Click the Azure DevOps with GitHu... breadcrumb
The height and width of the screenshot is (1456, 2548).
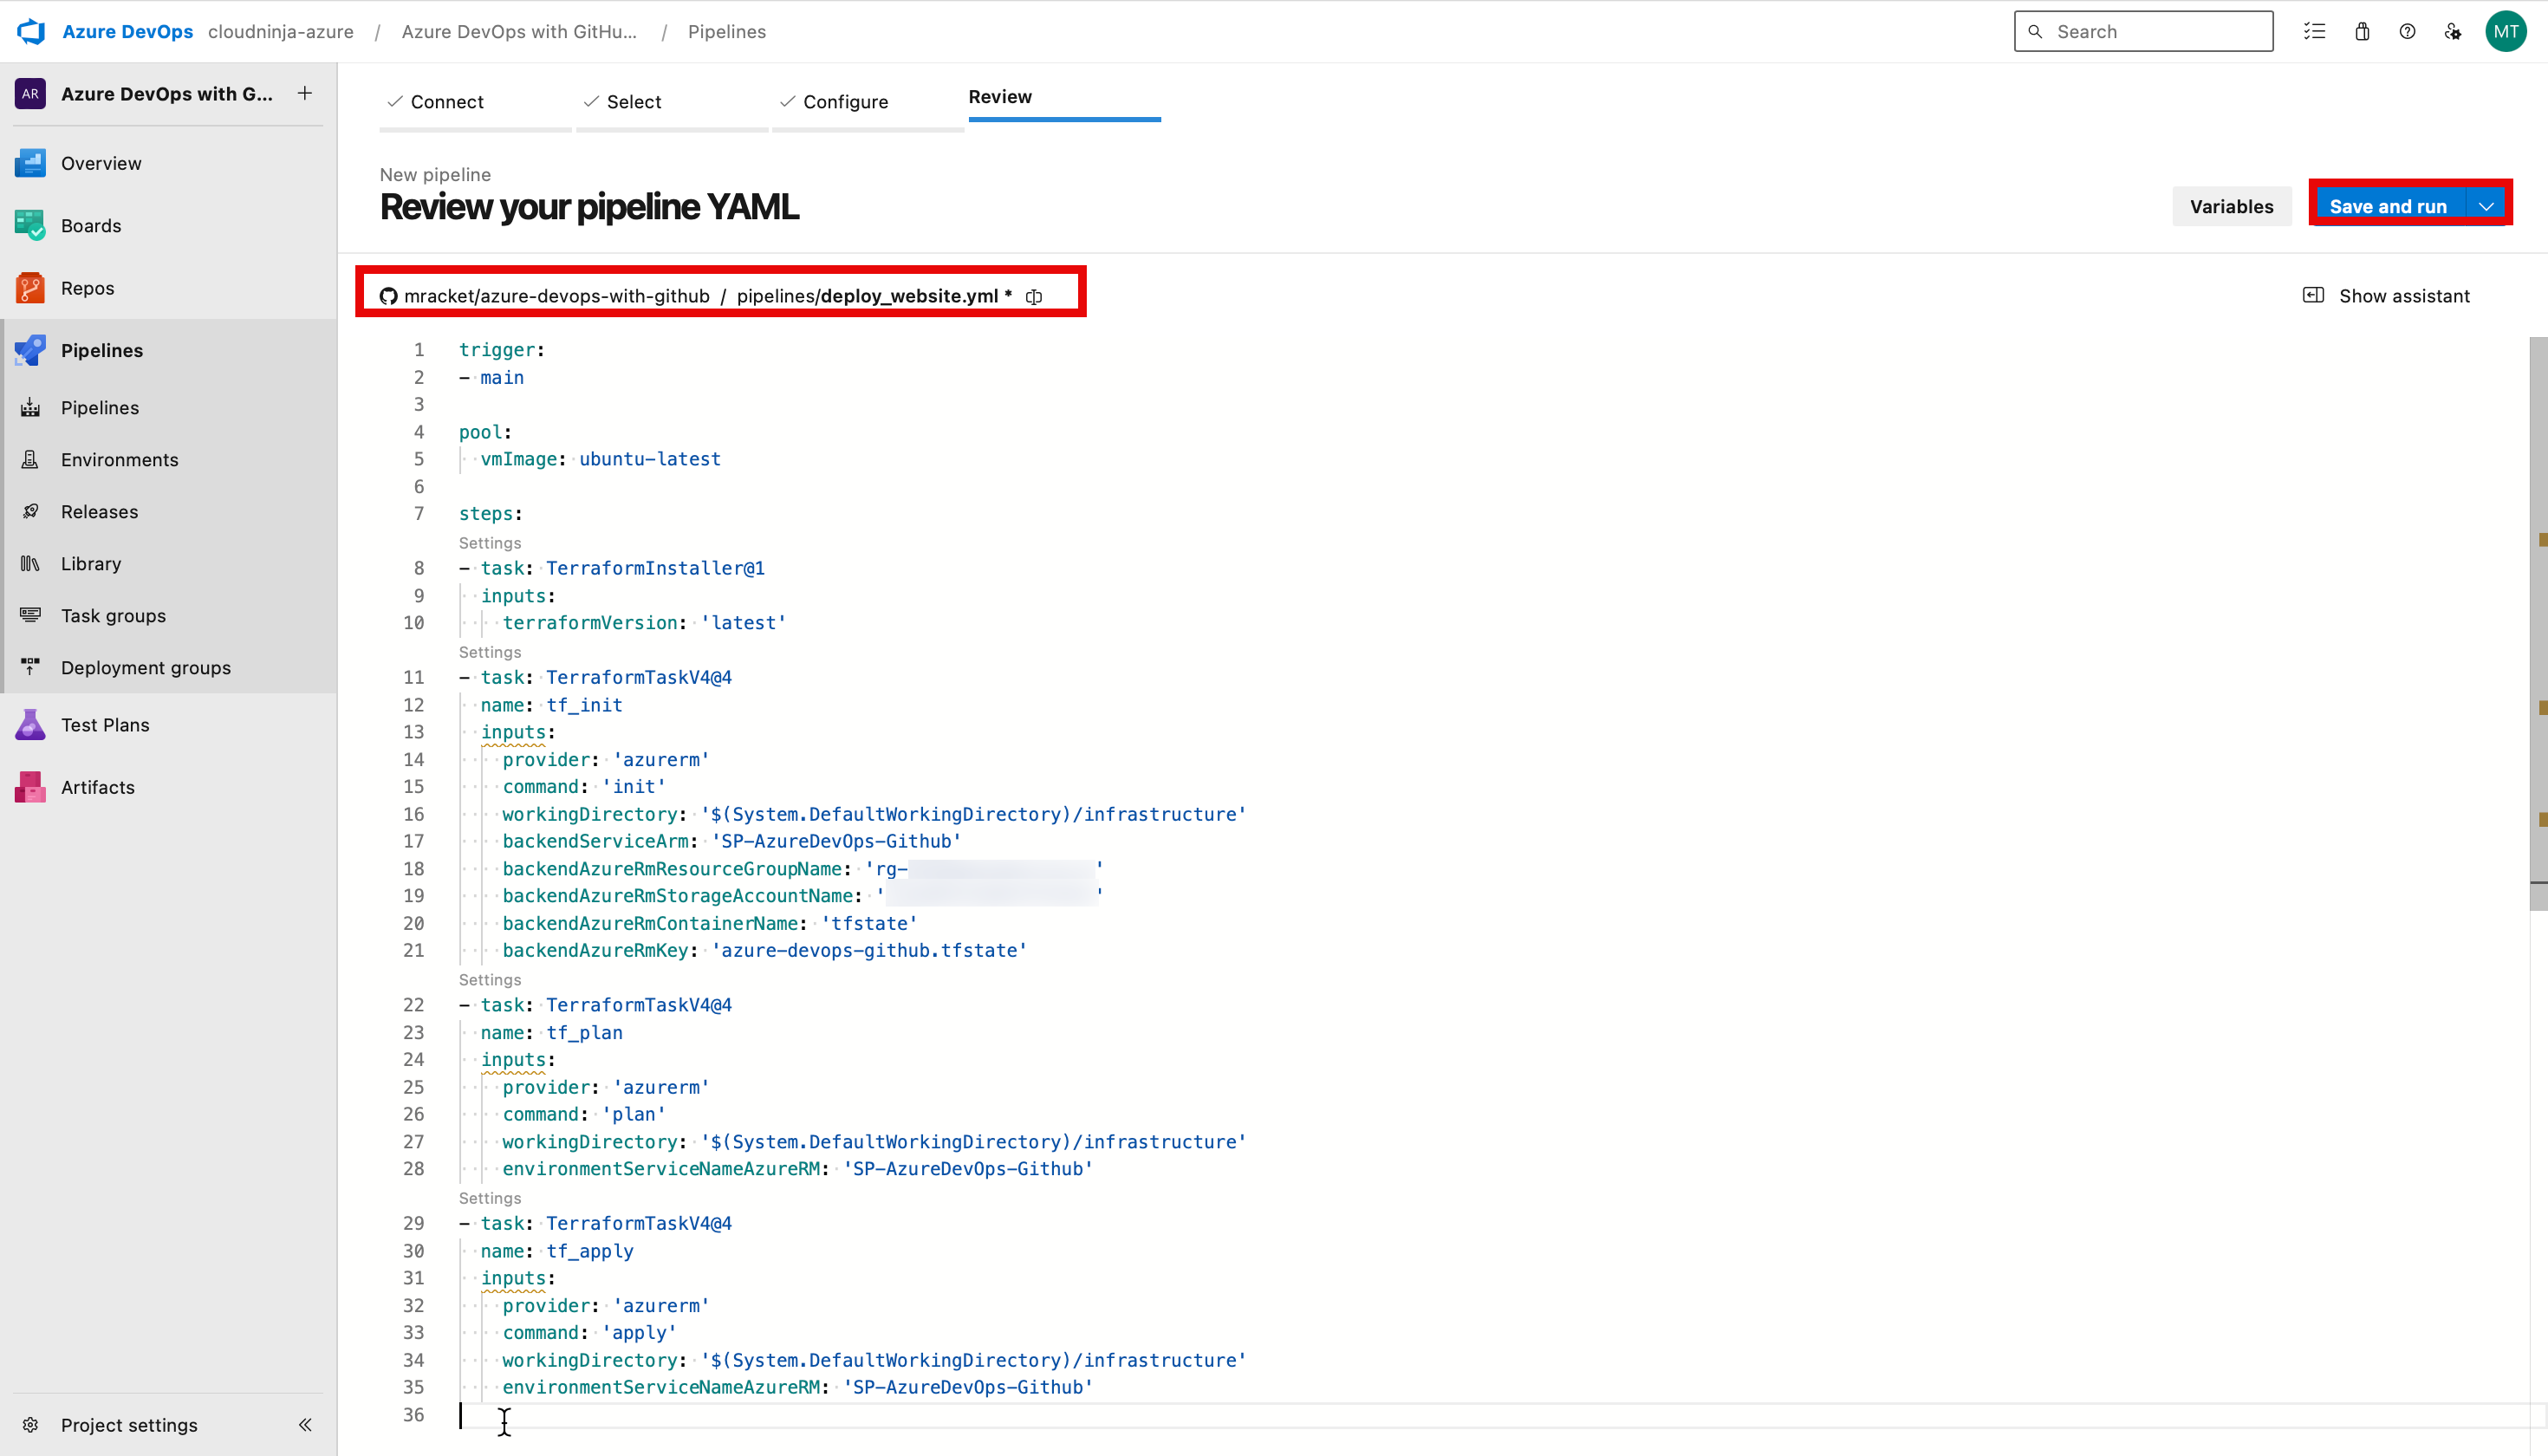(x=519, y=31)
